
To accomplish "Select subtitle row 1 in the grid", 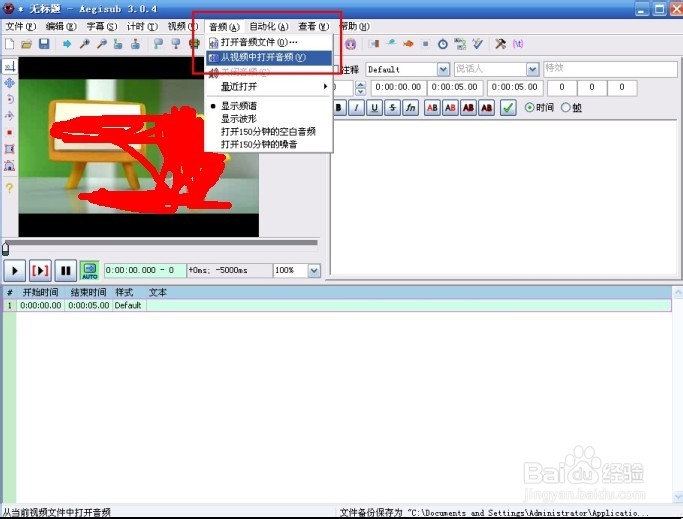I will pos(337,305).
